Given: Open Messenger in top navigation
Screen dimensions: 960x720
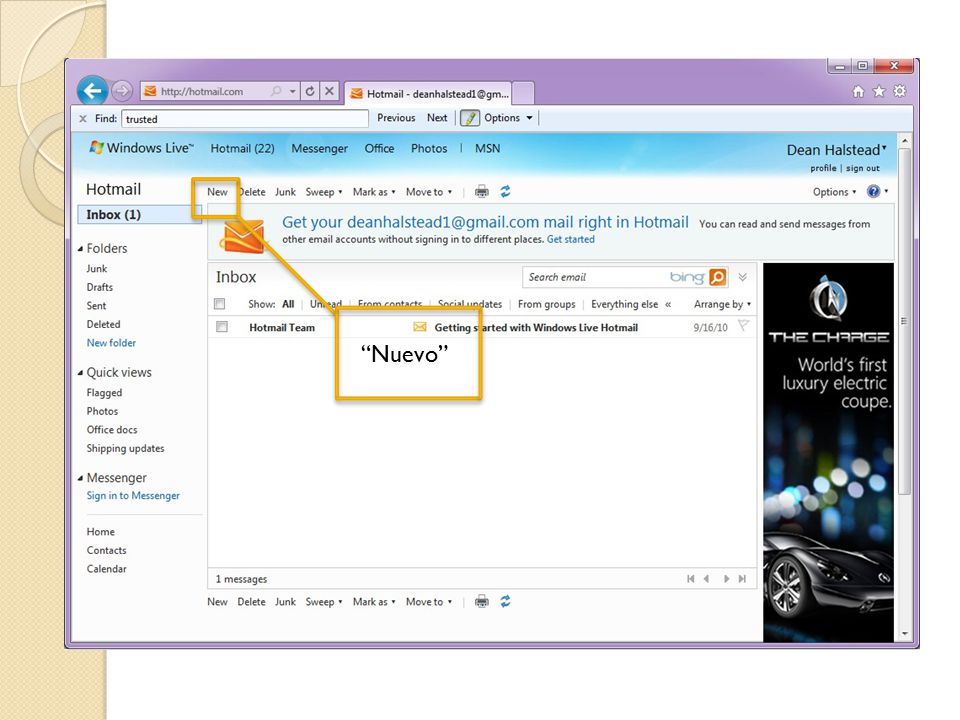Looking at the screenshot, I should click(x=320, y=148).
